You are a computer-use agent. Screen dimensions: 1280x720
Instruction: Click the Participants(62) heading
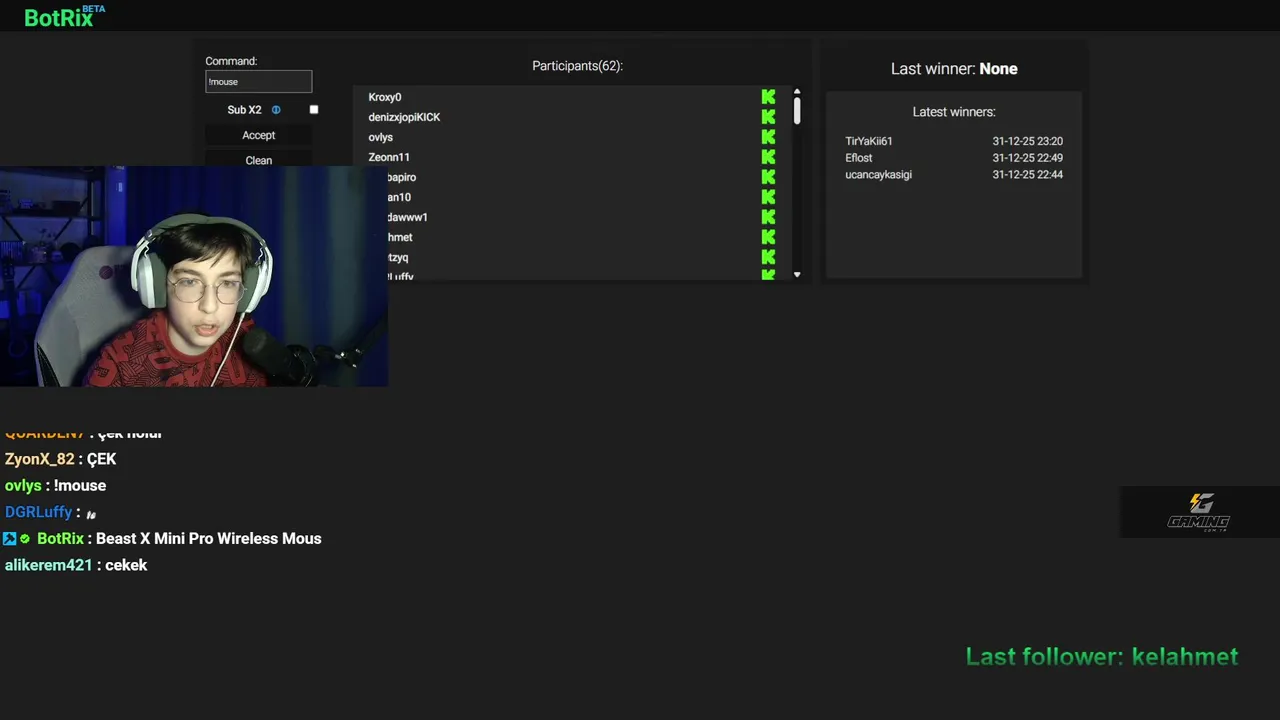click(x=577, y=66)
